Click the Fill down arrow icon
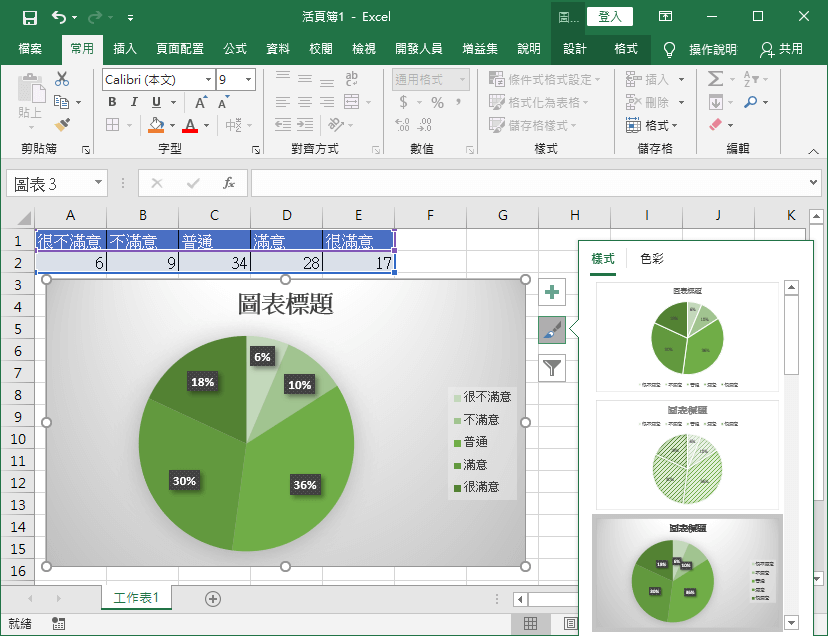828x636 pixels. coord(716,102)
